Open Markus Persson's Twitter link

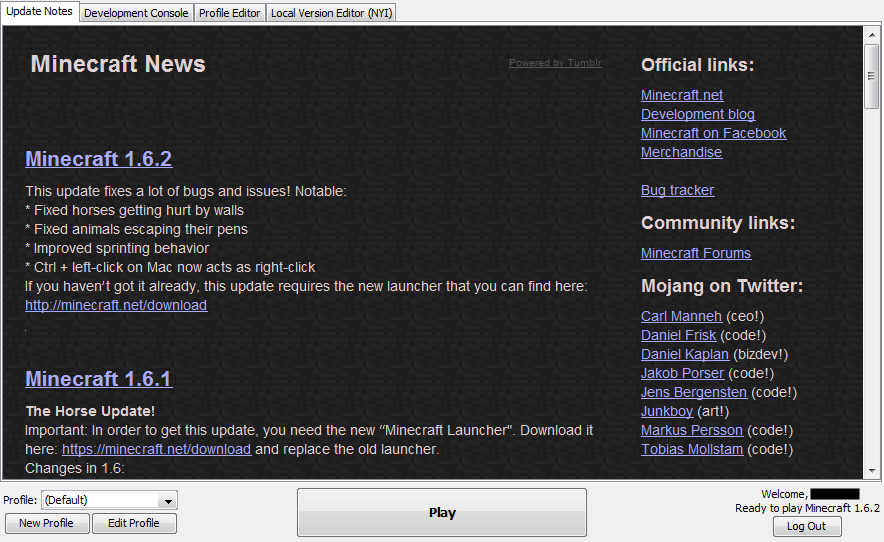tap(692, 430)
